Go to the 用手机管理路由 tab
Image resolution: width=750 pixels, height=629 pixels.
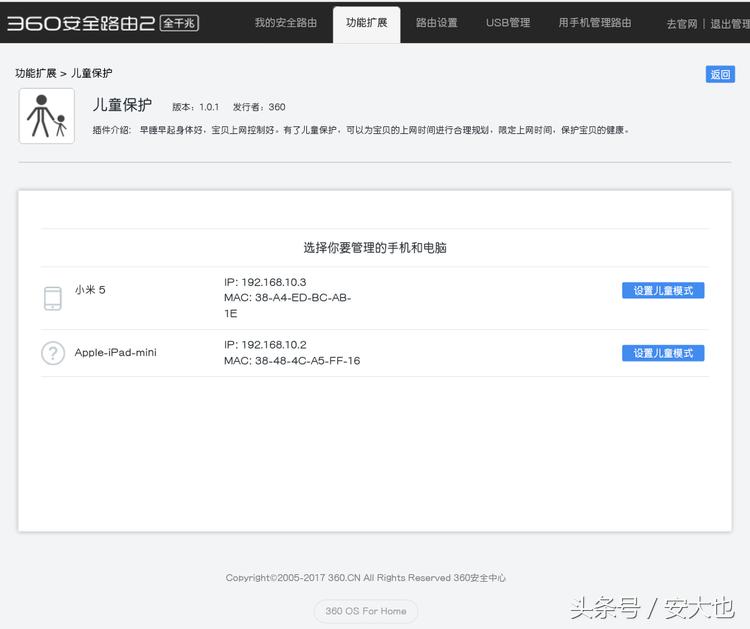(595, 22)
